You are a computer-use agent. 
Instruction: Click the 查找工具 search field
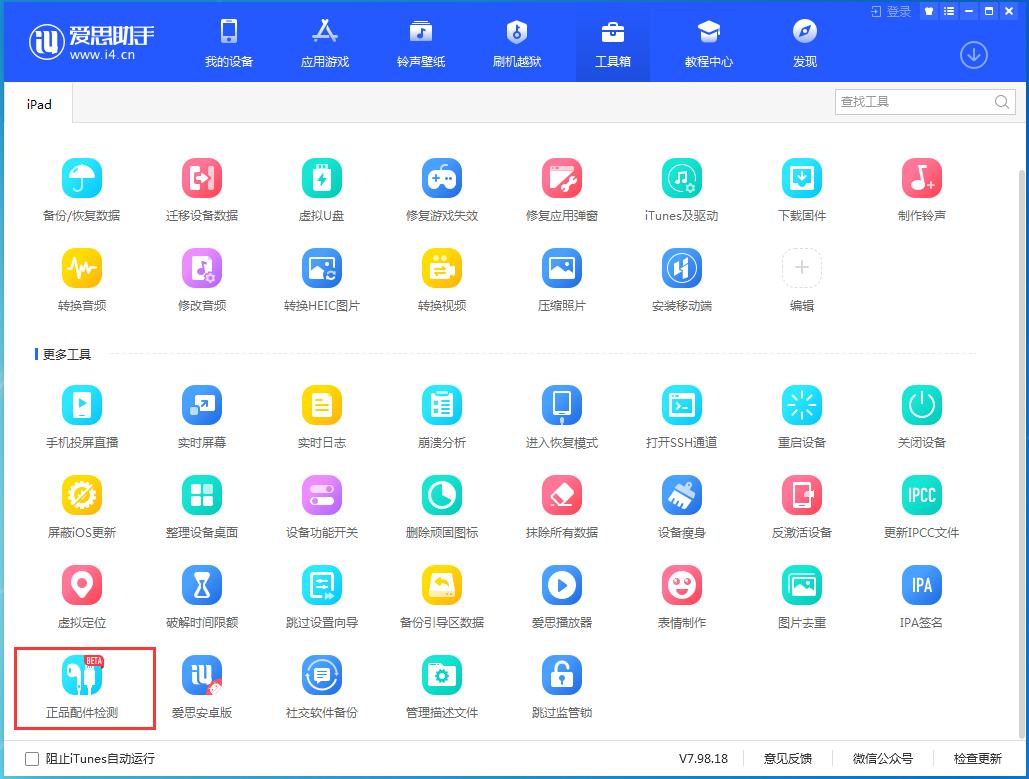point(925,102)
